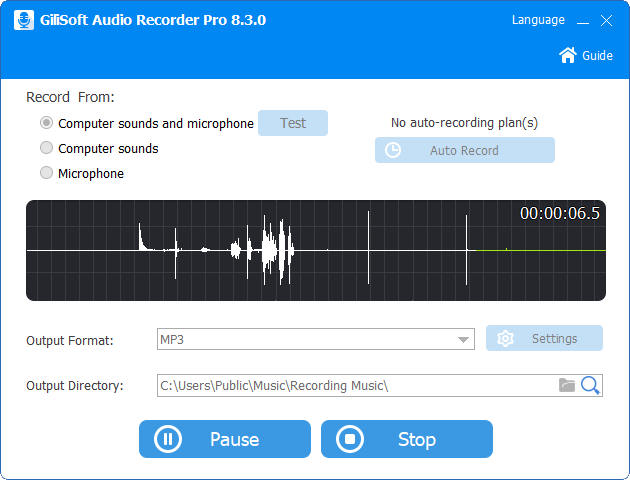Click the recording timer 00:00:06.5
The width and height of the screenshot is (630, 480).
pos(560,213)
